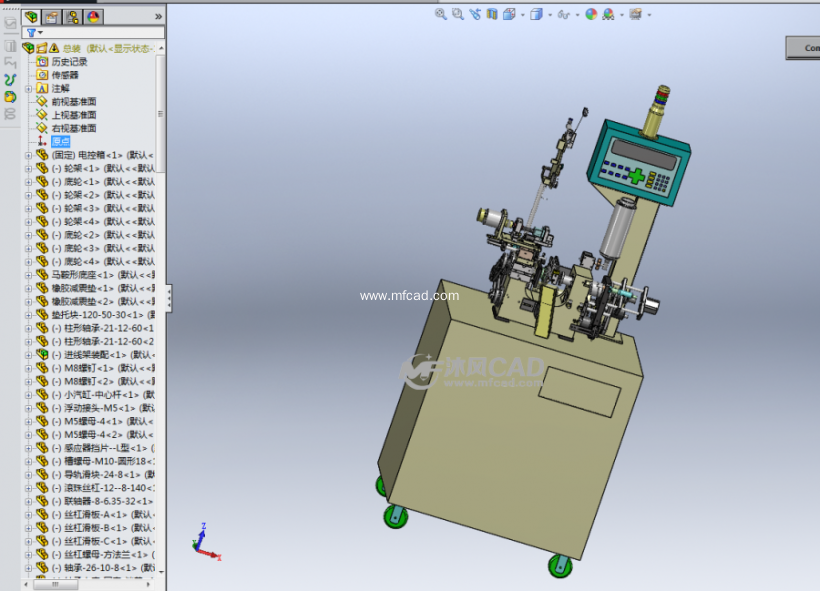This screenshot has height=591, width=820.
Task: Click the 导轨滑块-24-8<1> part icon
Action: 42,474
